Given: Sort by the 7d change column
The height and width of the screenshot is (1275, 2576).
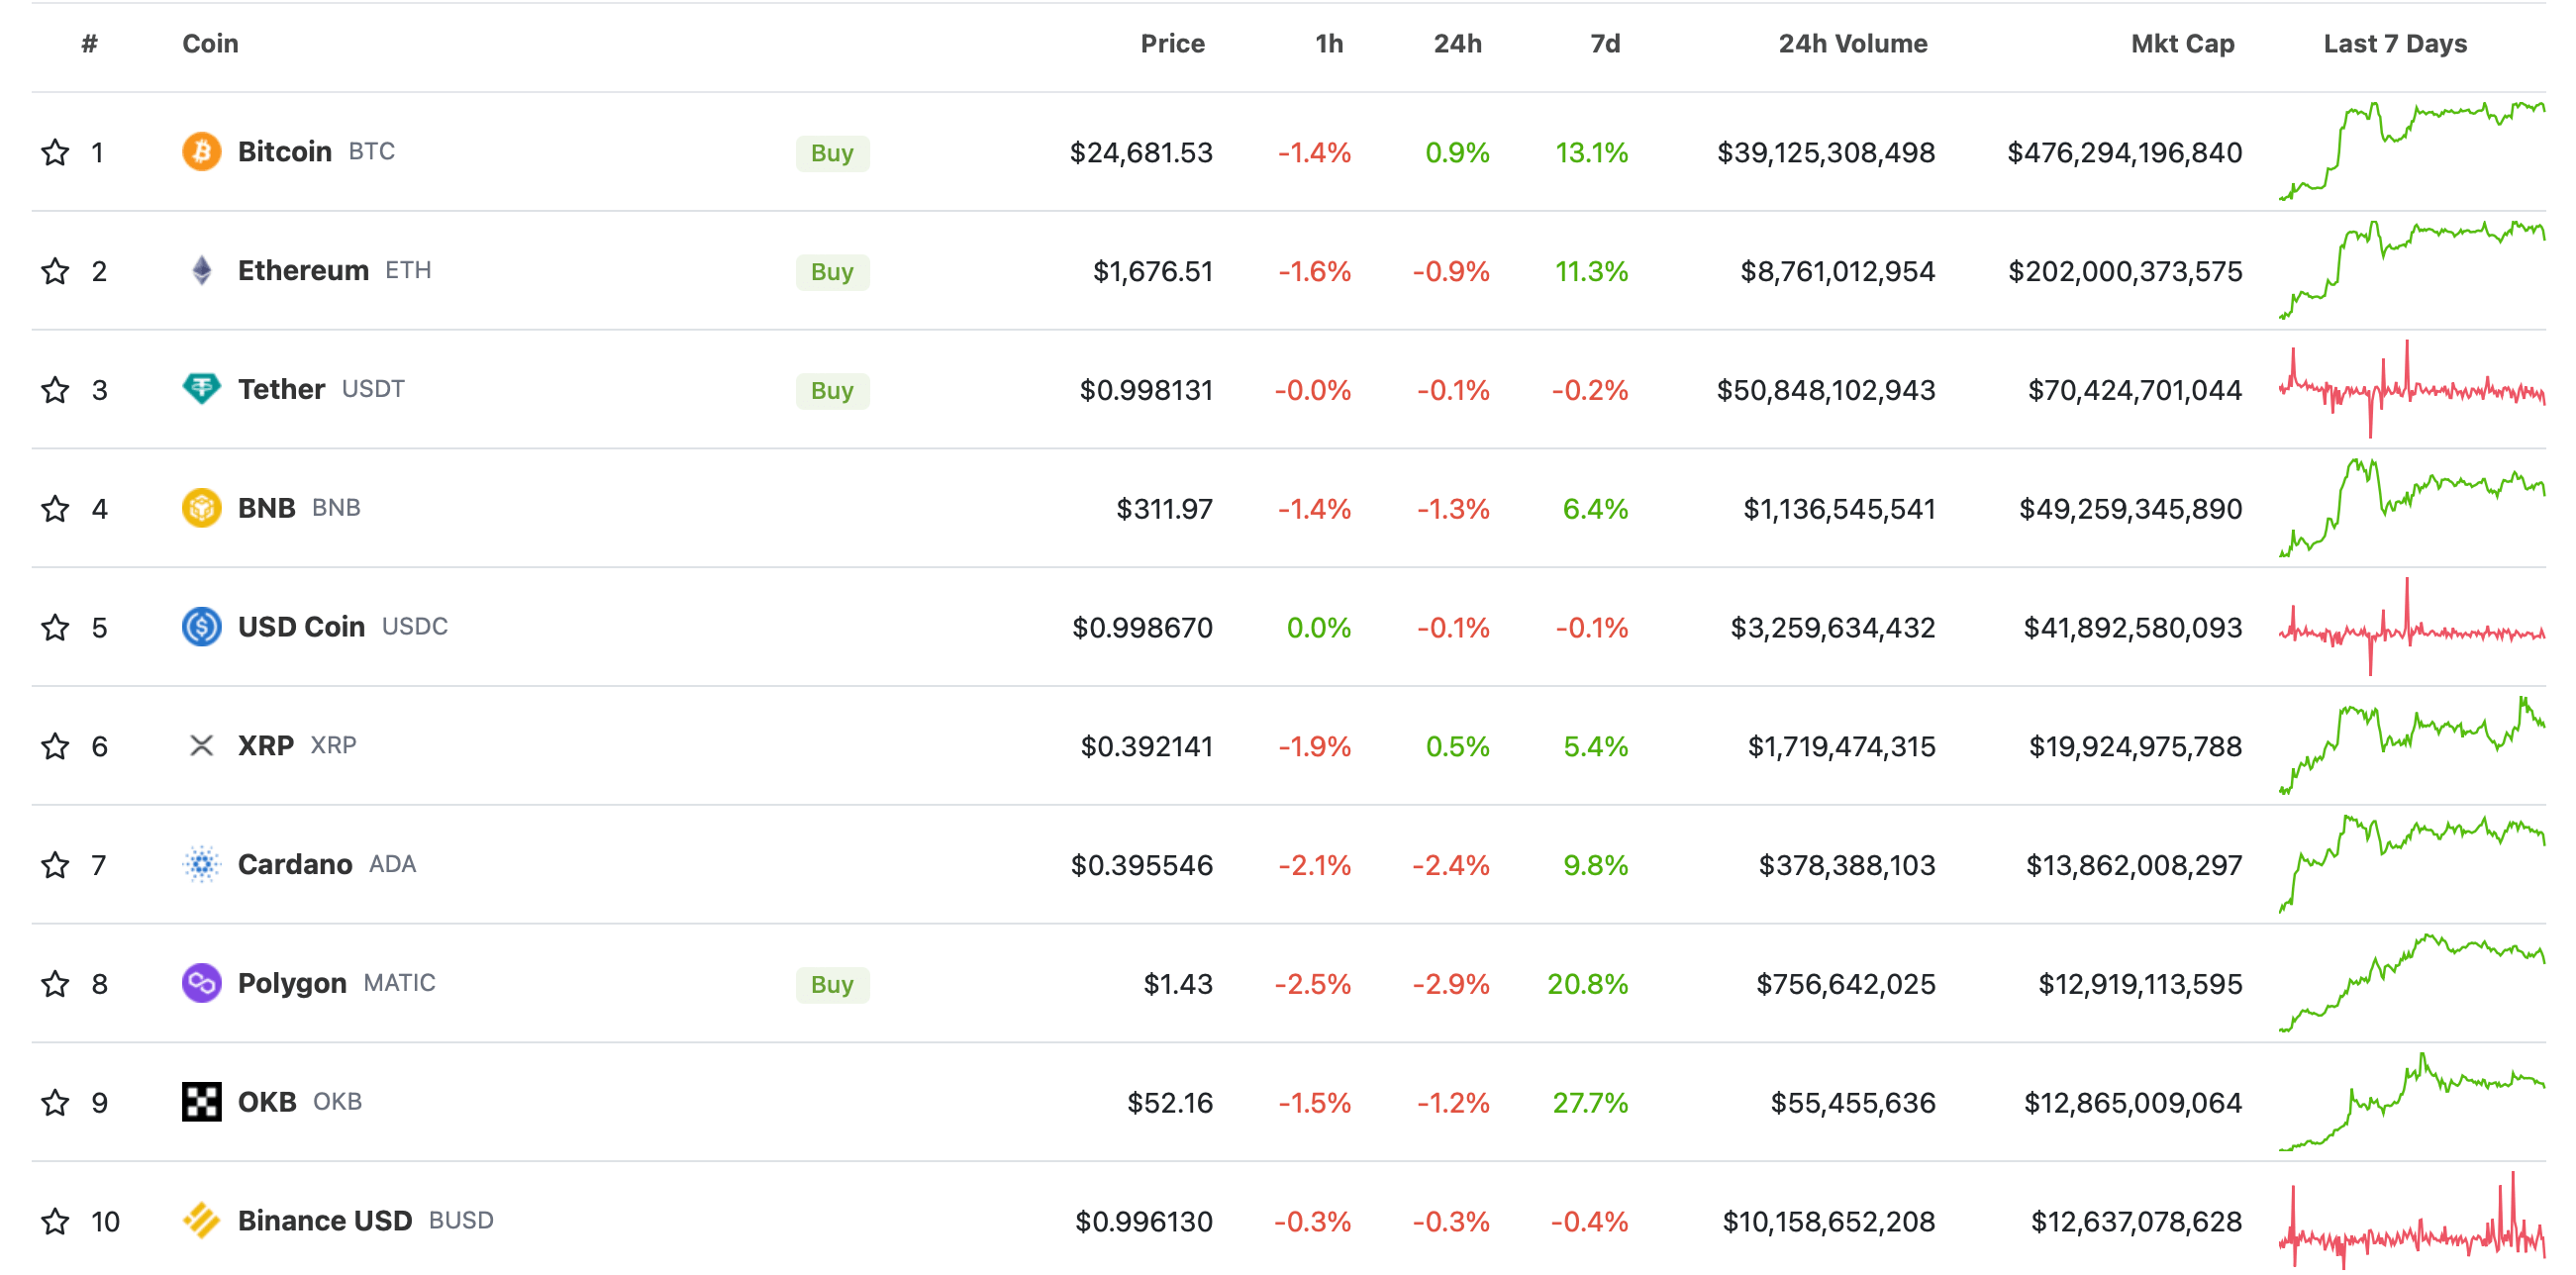Looking at the screenshot, I should 1604,44.
